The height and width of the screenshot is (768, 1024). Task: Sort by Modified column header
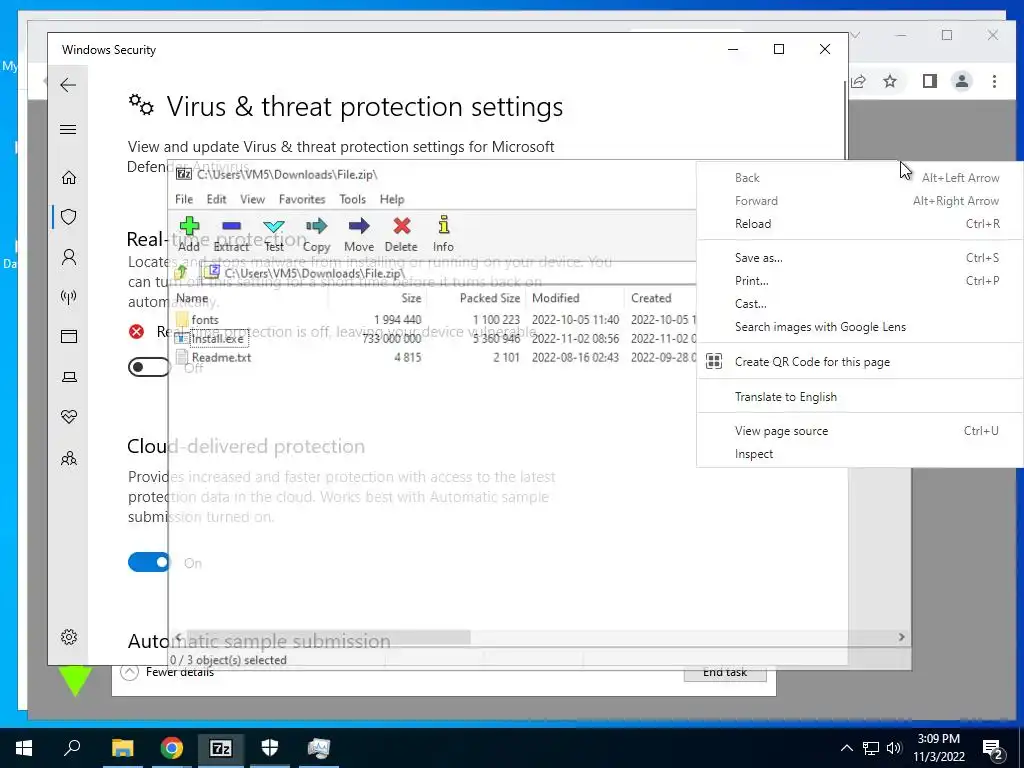click(x=575, y=298)
